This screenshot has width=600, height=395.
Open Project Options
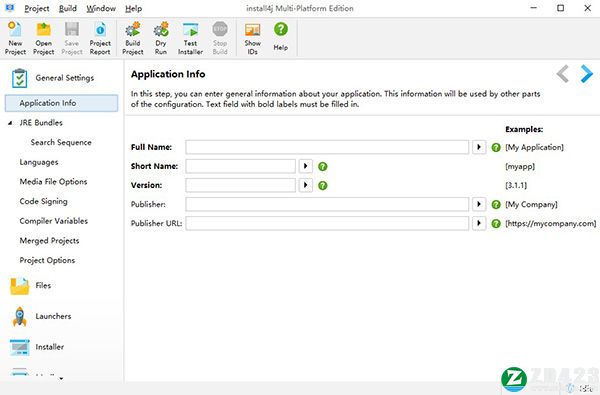tap(47, 260)
